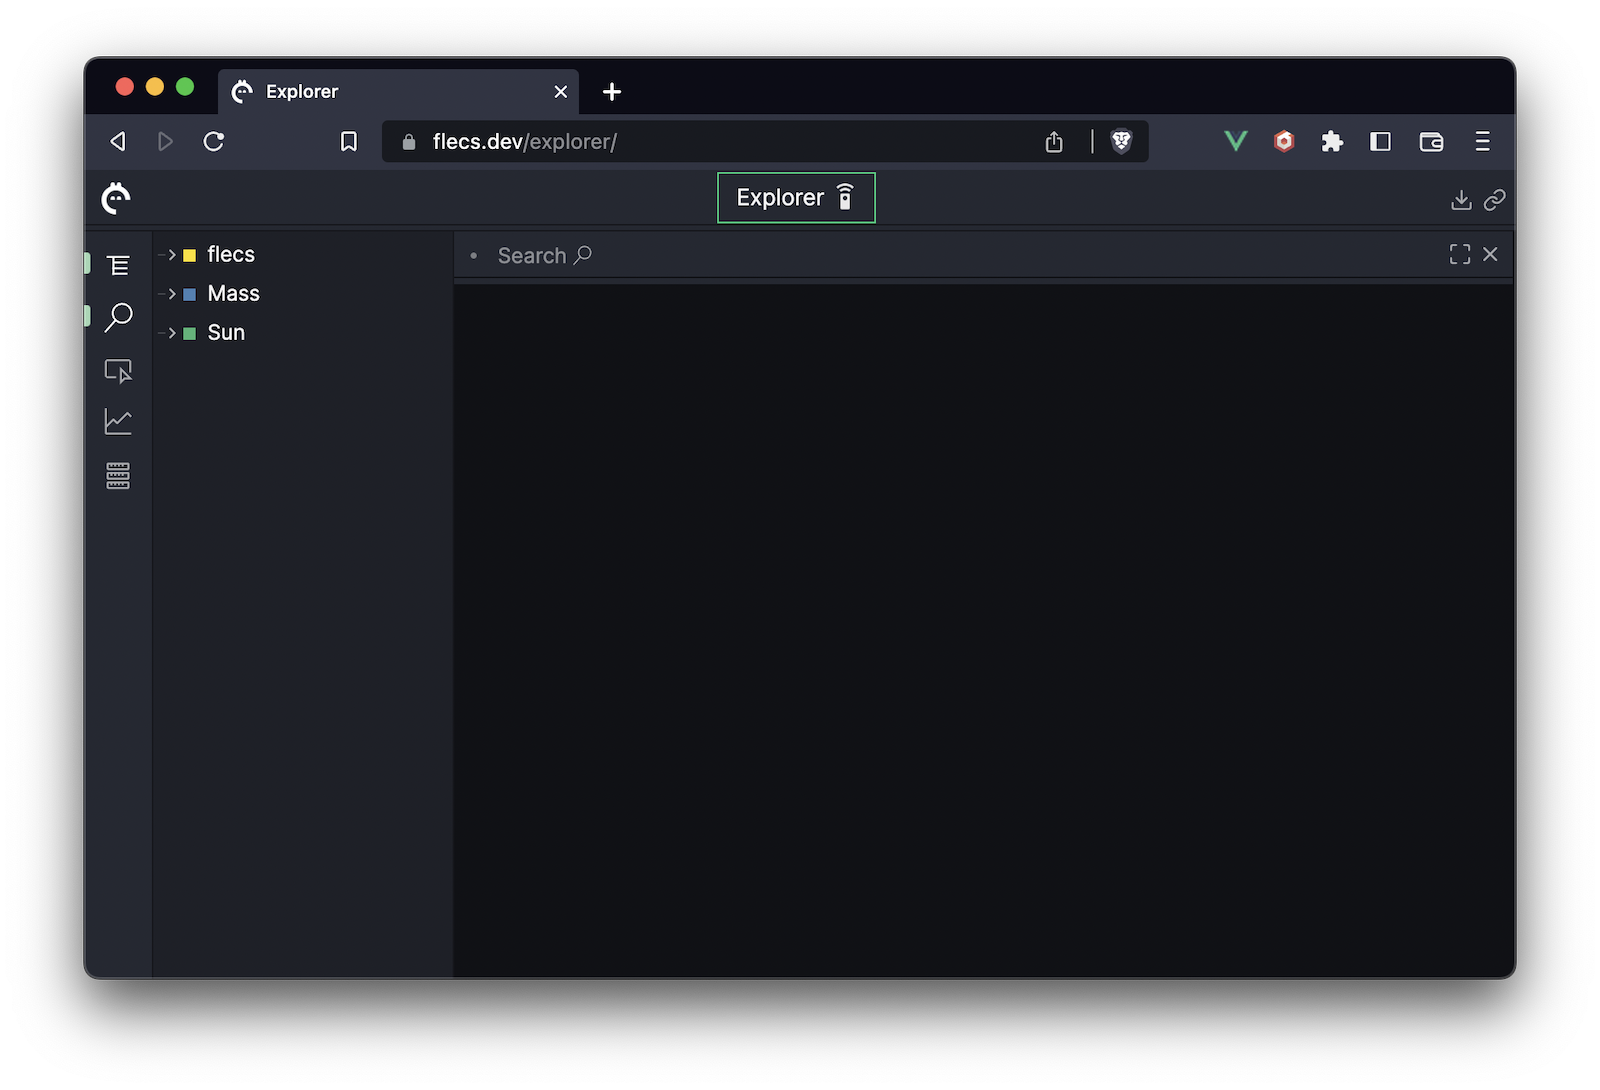The height and width of the screenshot is (1090, 1600).
Task: Expand the Mass tree node
Action: click(171, 294)
